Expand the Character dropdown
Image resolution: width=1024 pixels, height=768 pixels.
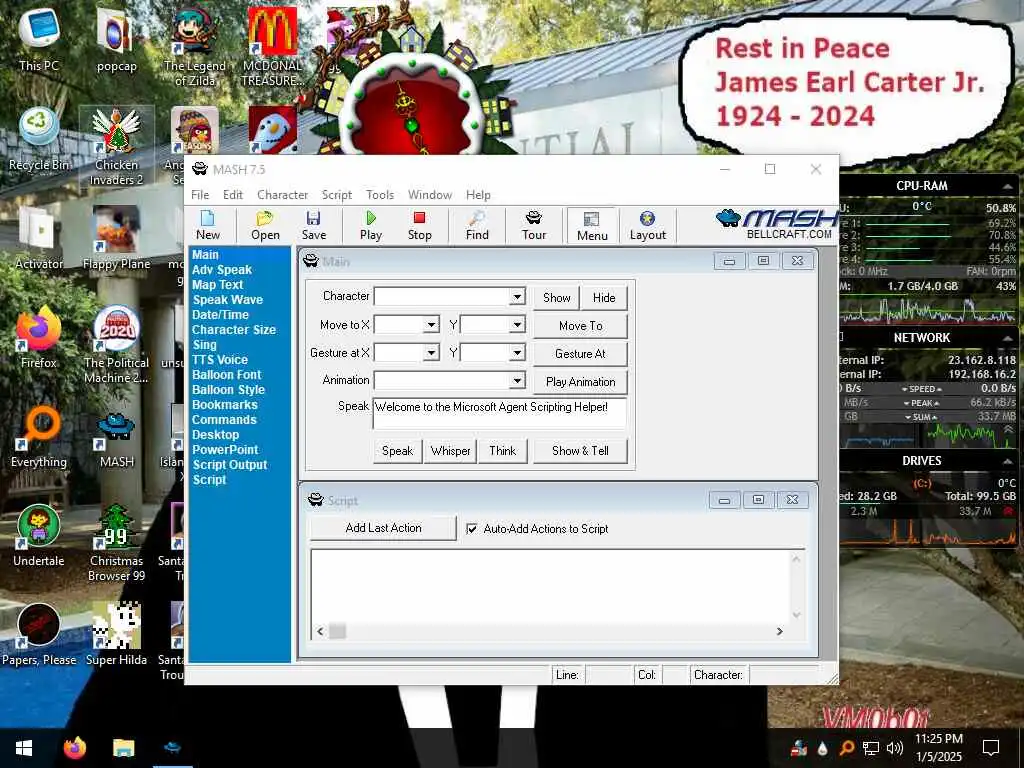pos(517,297)
